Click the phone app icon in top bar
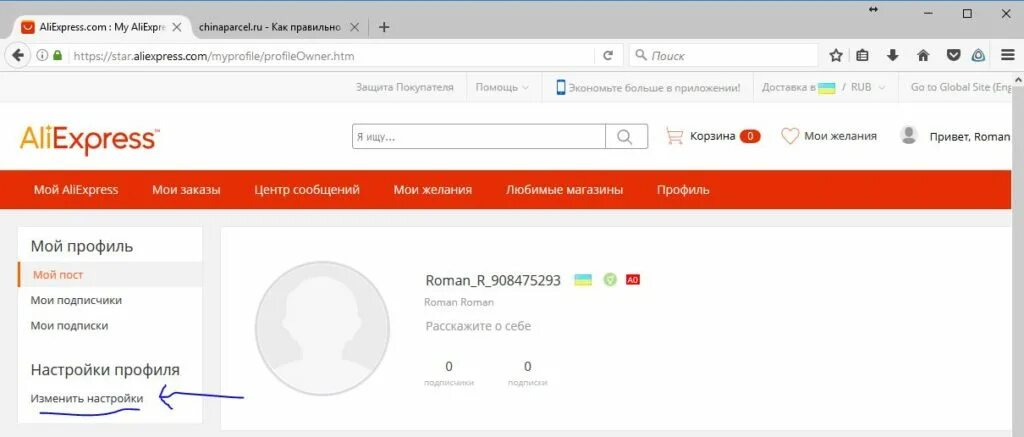The width and height of the screenshot is (1024, 437). click(x=560, y=88)
